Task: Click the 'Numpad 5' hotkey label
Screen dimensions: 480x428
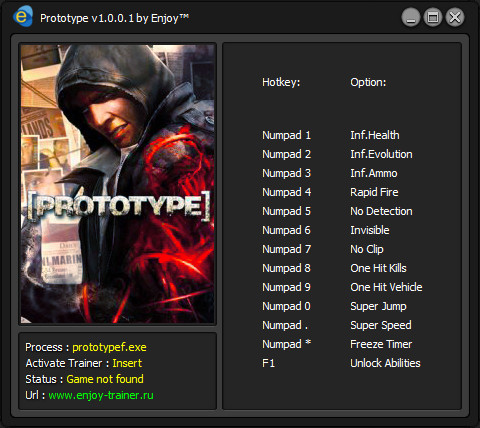Action: coord(286,211)
